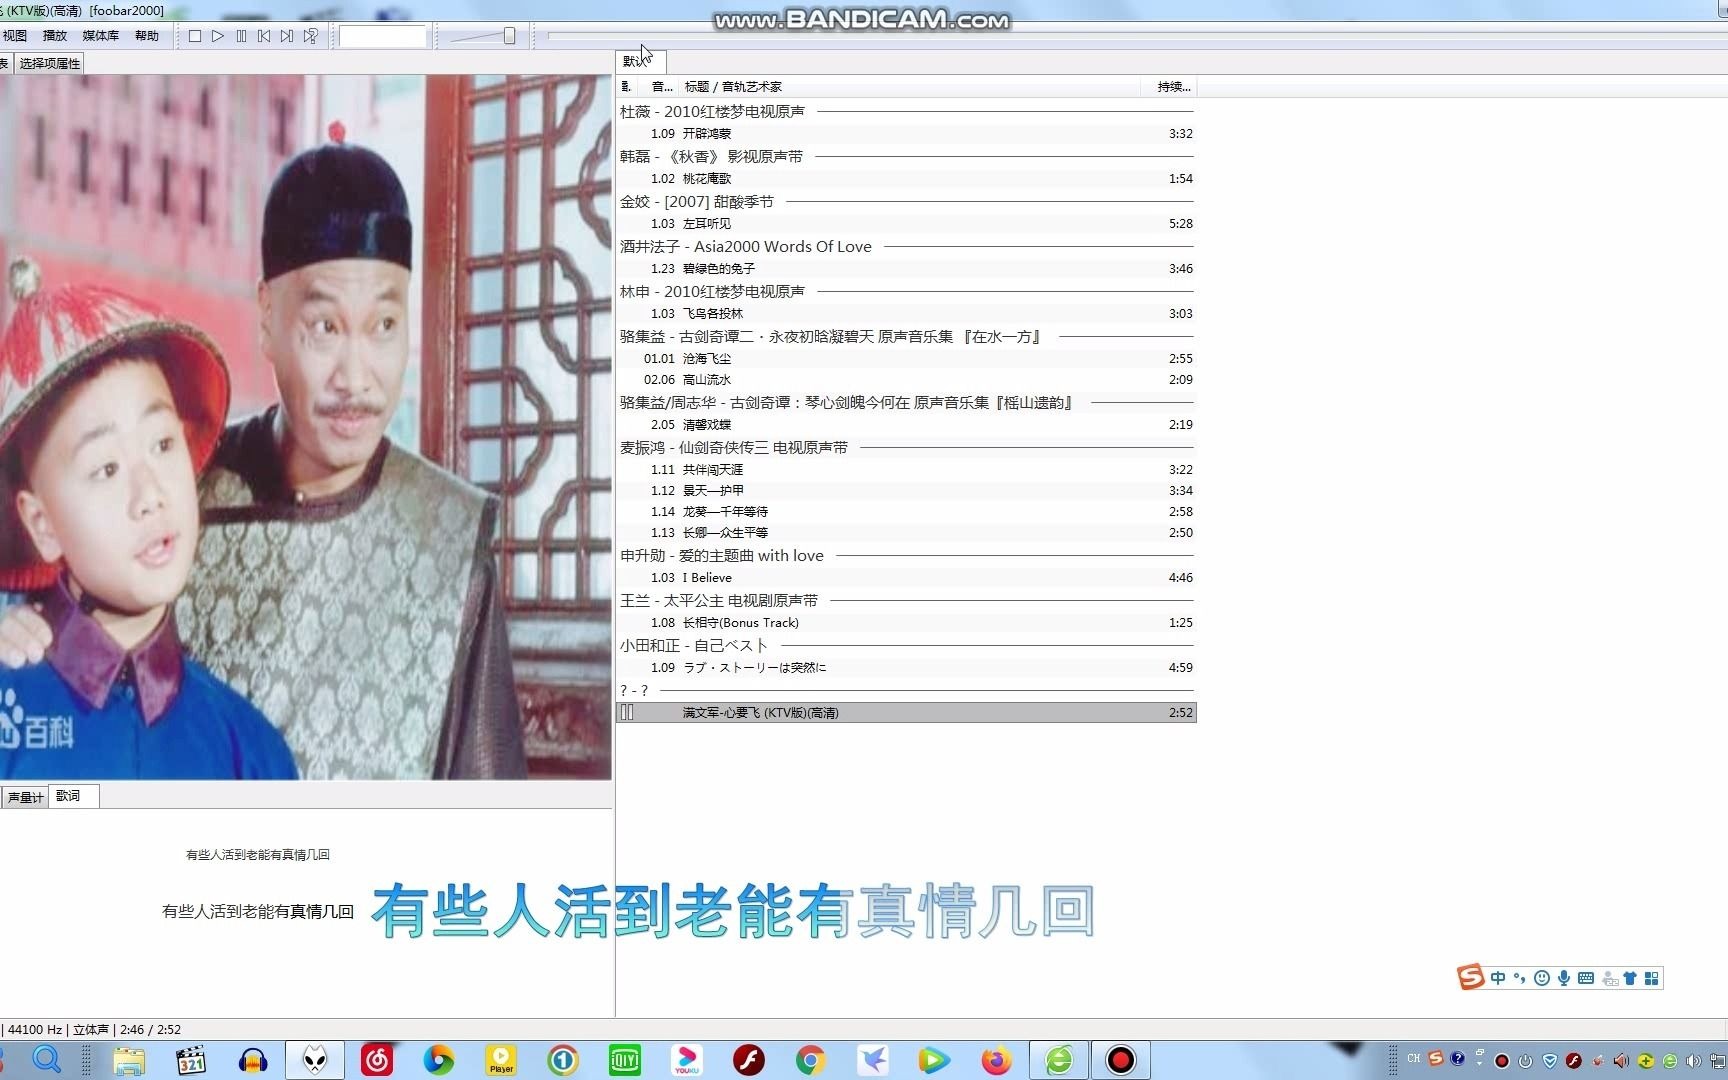
Task: Open iQIYI from the taskbar
Action: (x=625, y=1060)
